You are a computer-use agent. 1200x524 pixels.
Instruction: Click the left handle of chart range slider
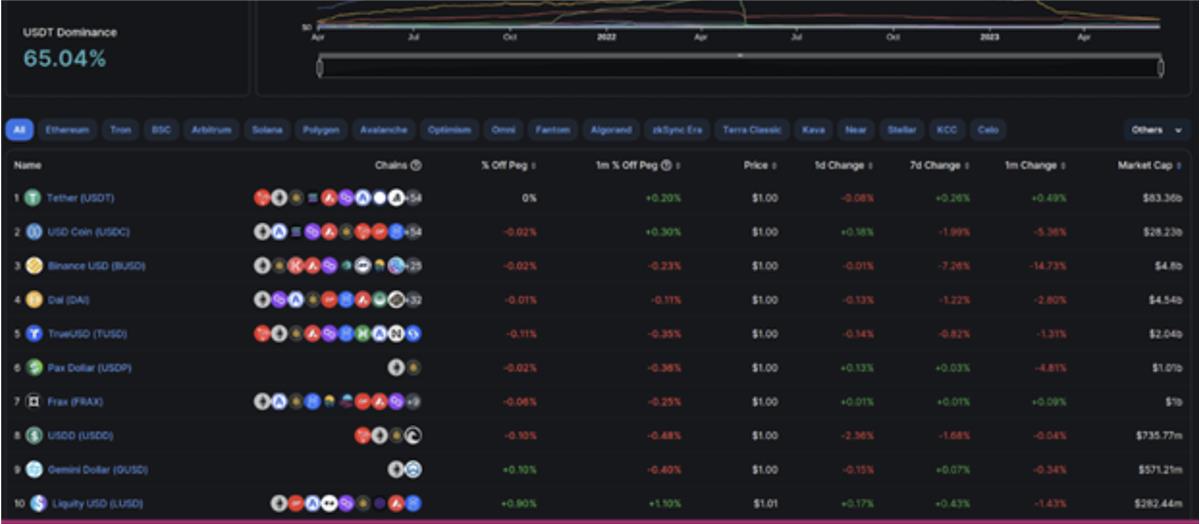click(320, 68)
